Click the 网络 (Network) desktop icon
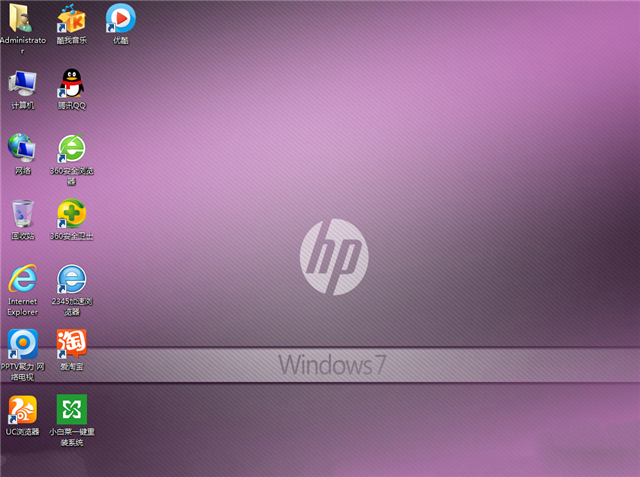 tap(22, 148)
